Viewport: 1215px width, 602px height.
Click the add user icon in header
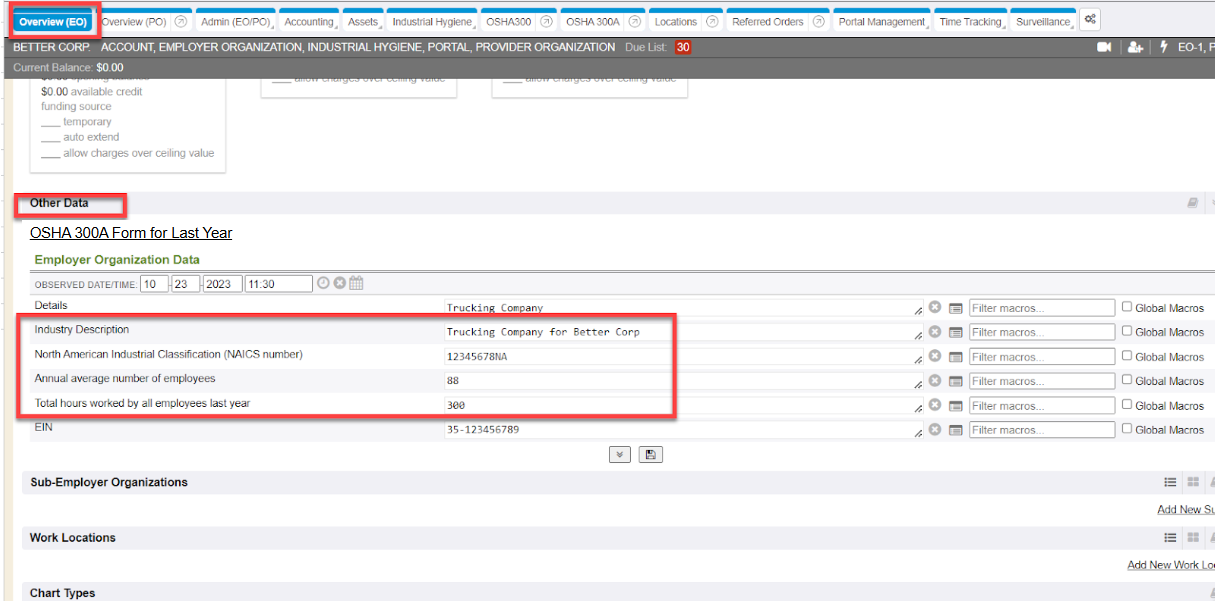click(1134, 47)
